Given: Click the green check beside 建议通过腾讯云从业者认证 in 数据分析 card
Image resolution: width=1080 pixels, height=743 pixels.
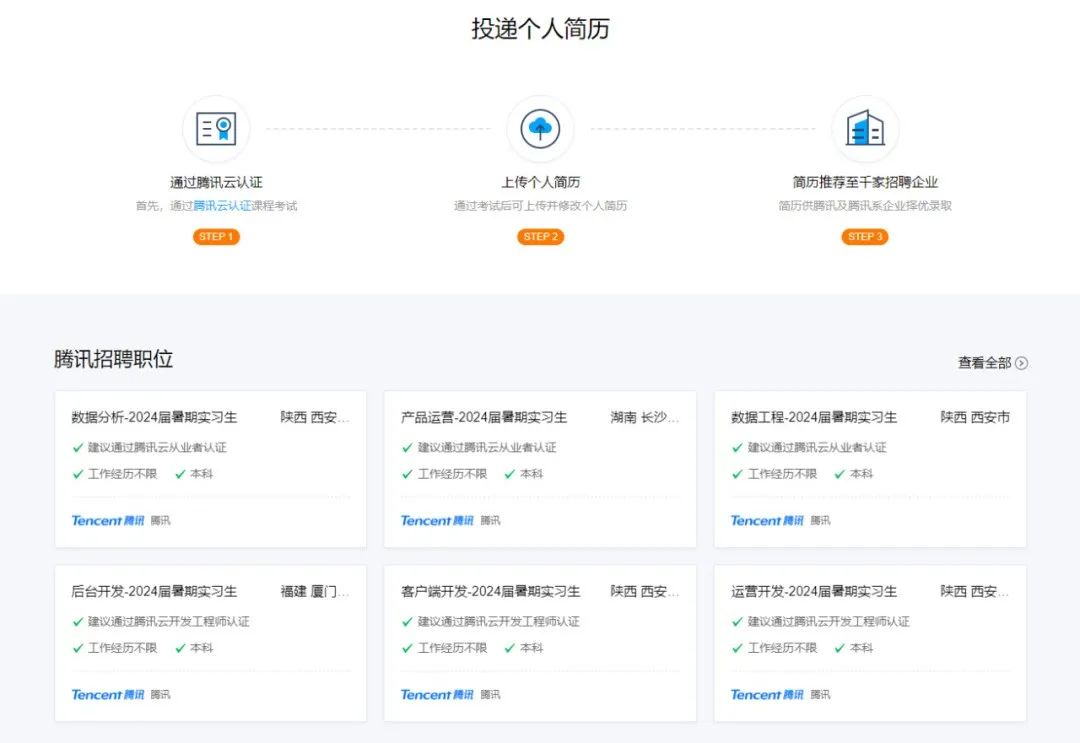Looking at the screenshot, I should (78, 448).
